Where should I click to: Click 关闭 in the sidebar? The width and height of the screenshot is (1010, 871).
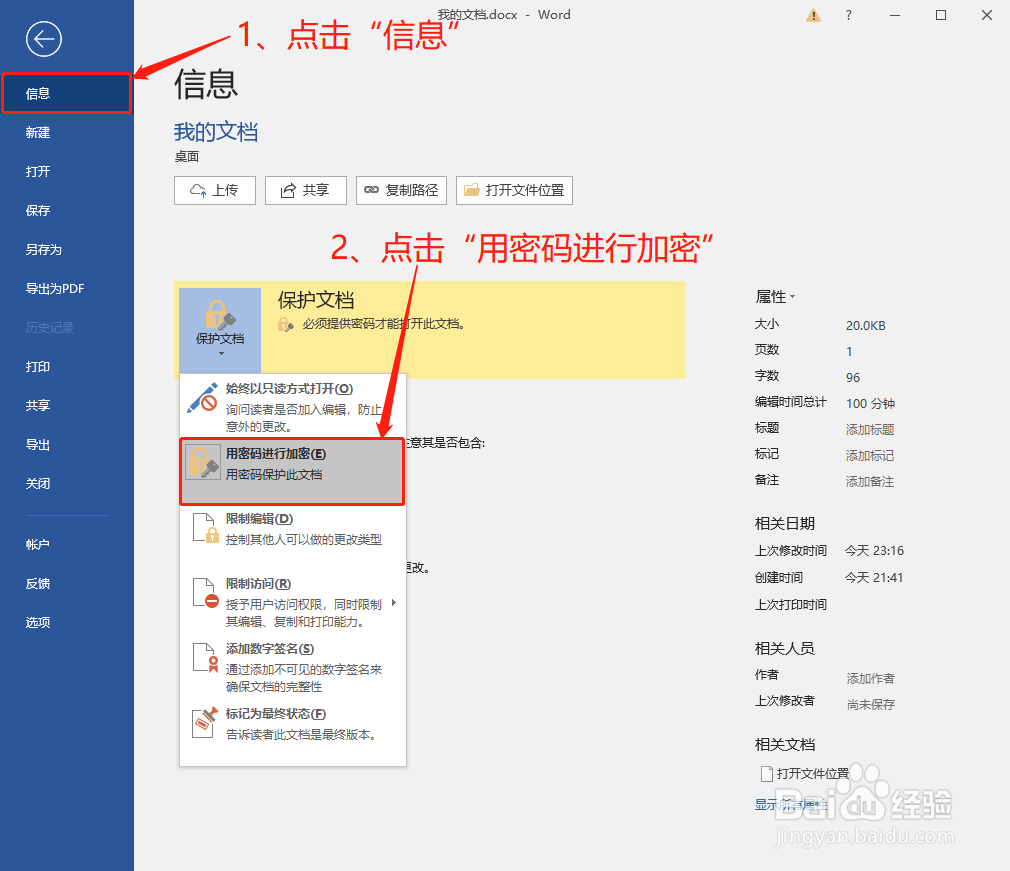point(66,484)
